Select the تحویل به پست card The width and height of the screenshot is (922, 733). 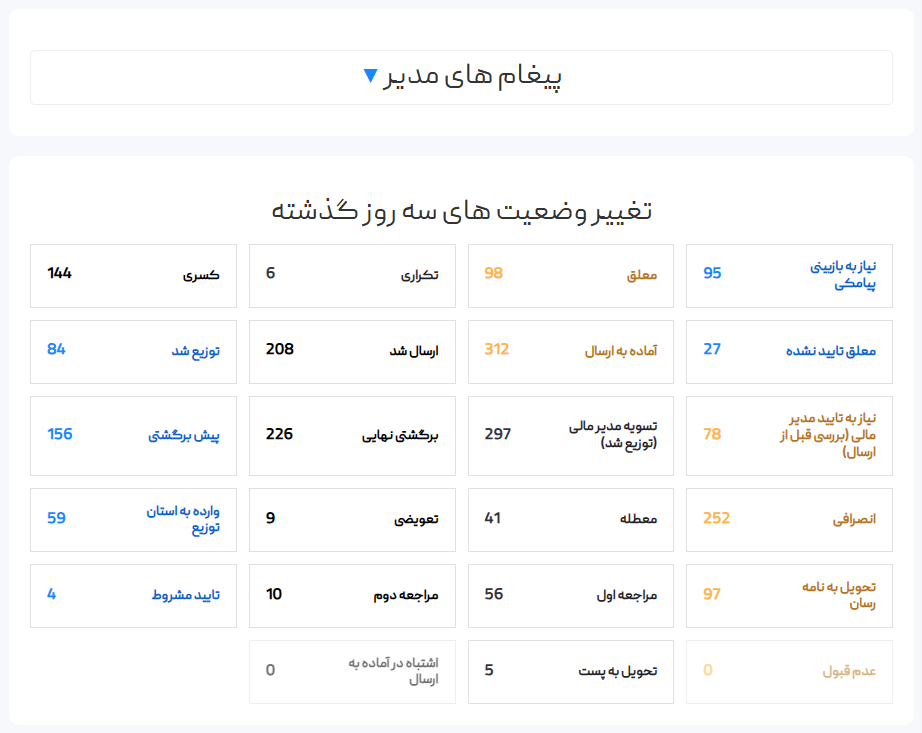[571, 671]
